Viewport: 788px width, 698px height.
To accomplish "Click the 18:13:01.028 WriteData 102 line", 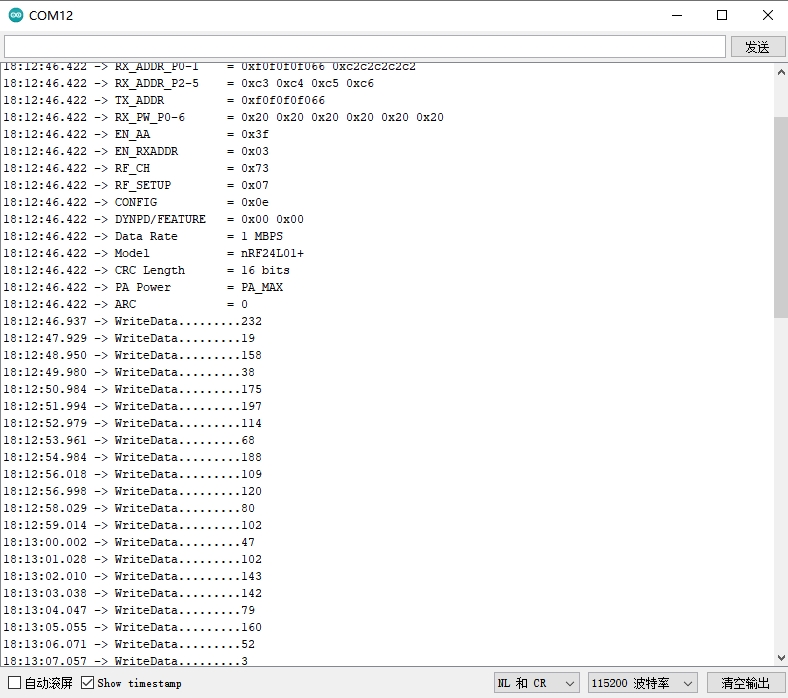I will (133, 559).
